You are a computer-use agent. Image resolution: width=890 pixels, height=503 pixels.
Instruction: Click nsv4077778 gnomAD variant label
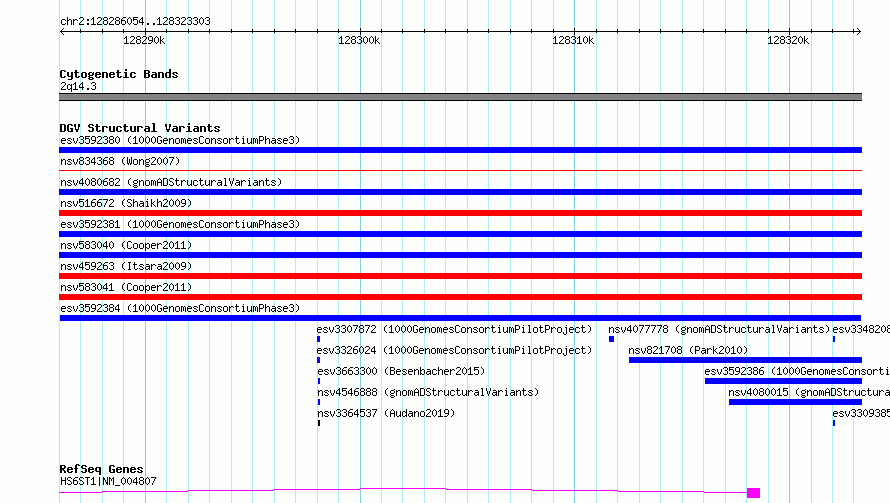(x=719, y=329)
